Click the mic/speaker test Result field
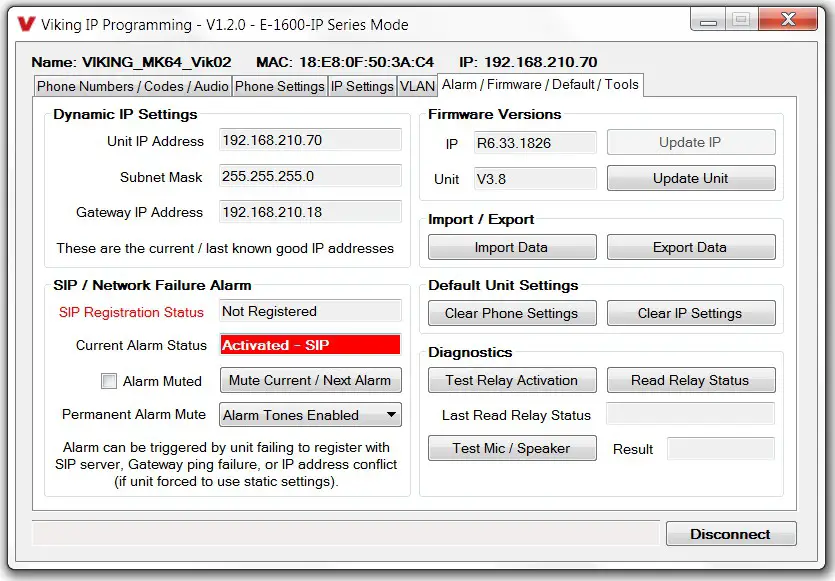Screen dimensions: 835x581 tap(721, 449)
